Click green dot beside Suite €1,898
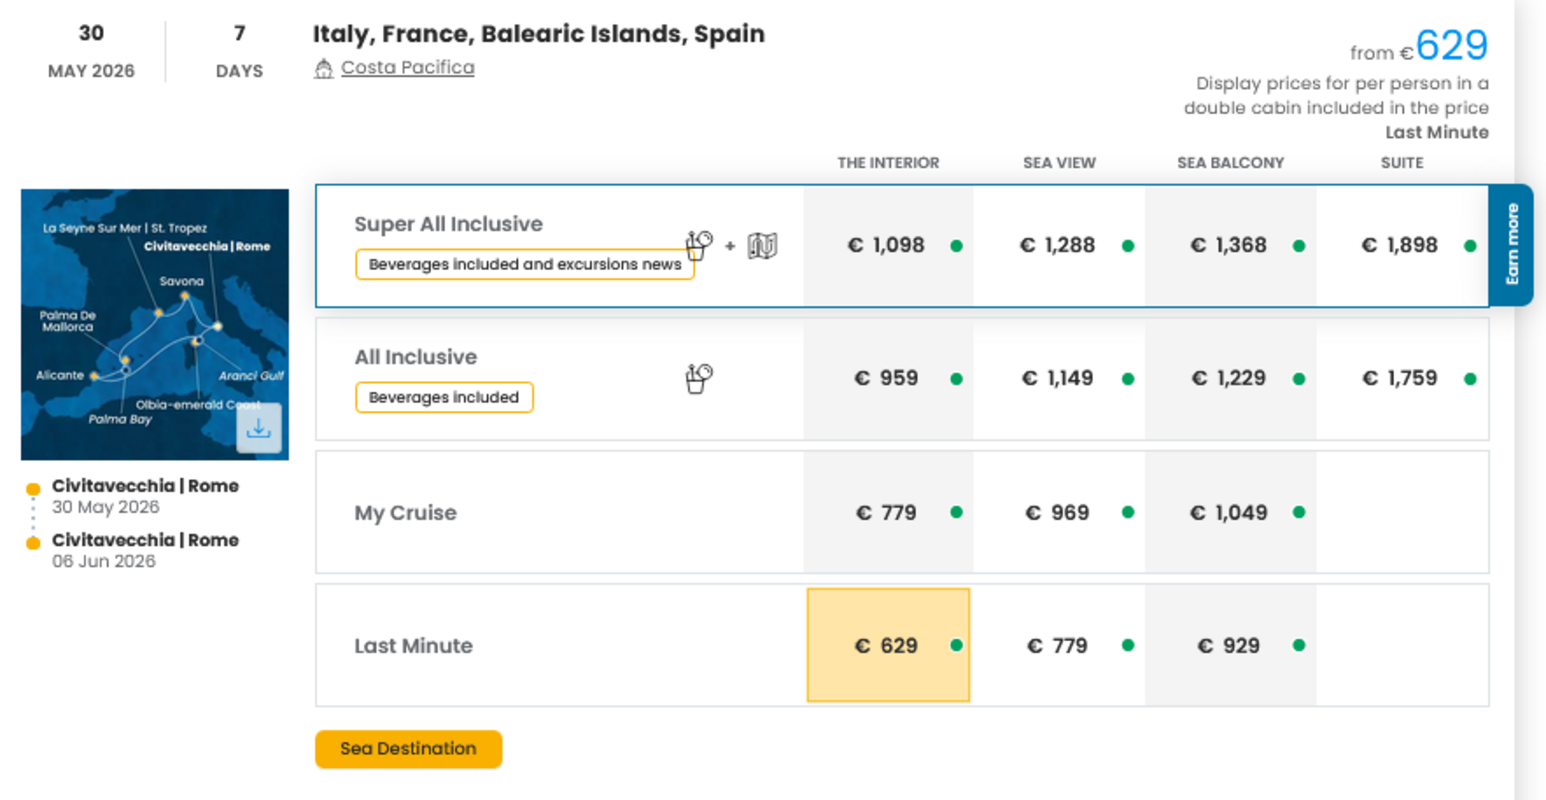The width and height of the screenshot is (1546, 800). (x=1470, y=246)
